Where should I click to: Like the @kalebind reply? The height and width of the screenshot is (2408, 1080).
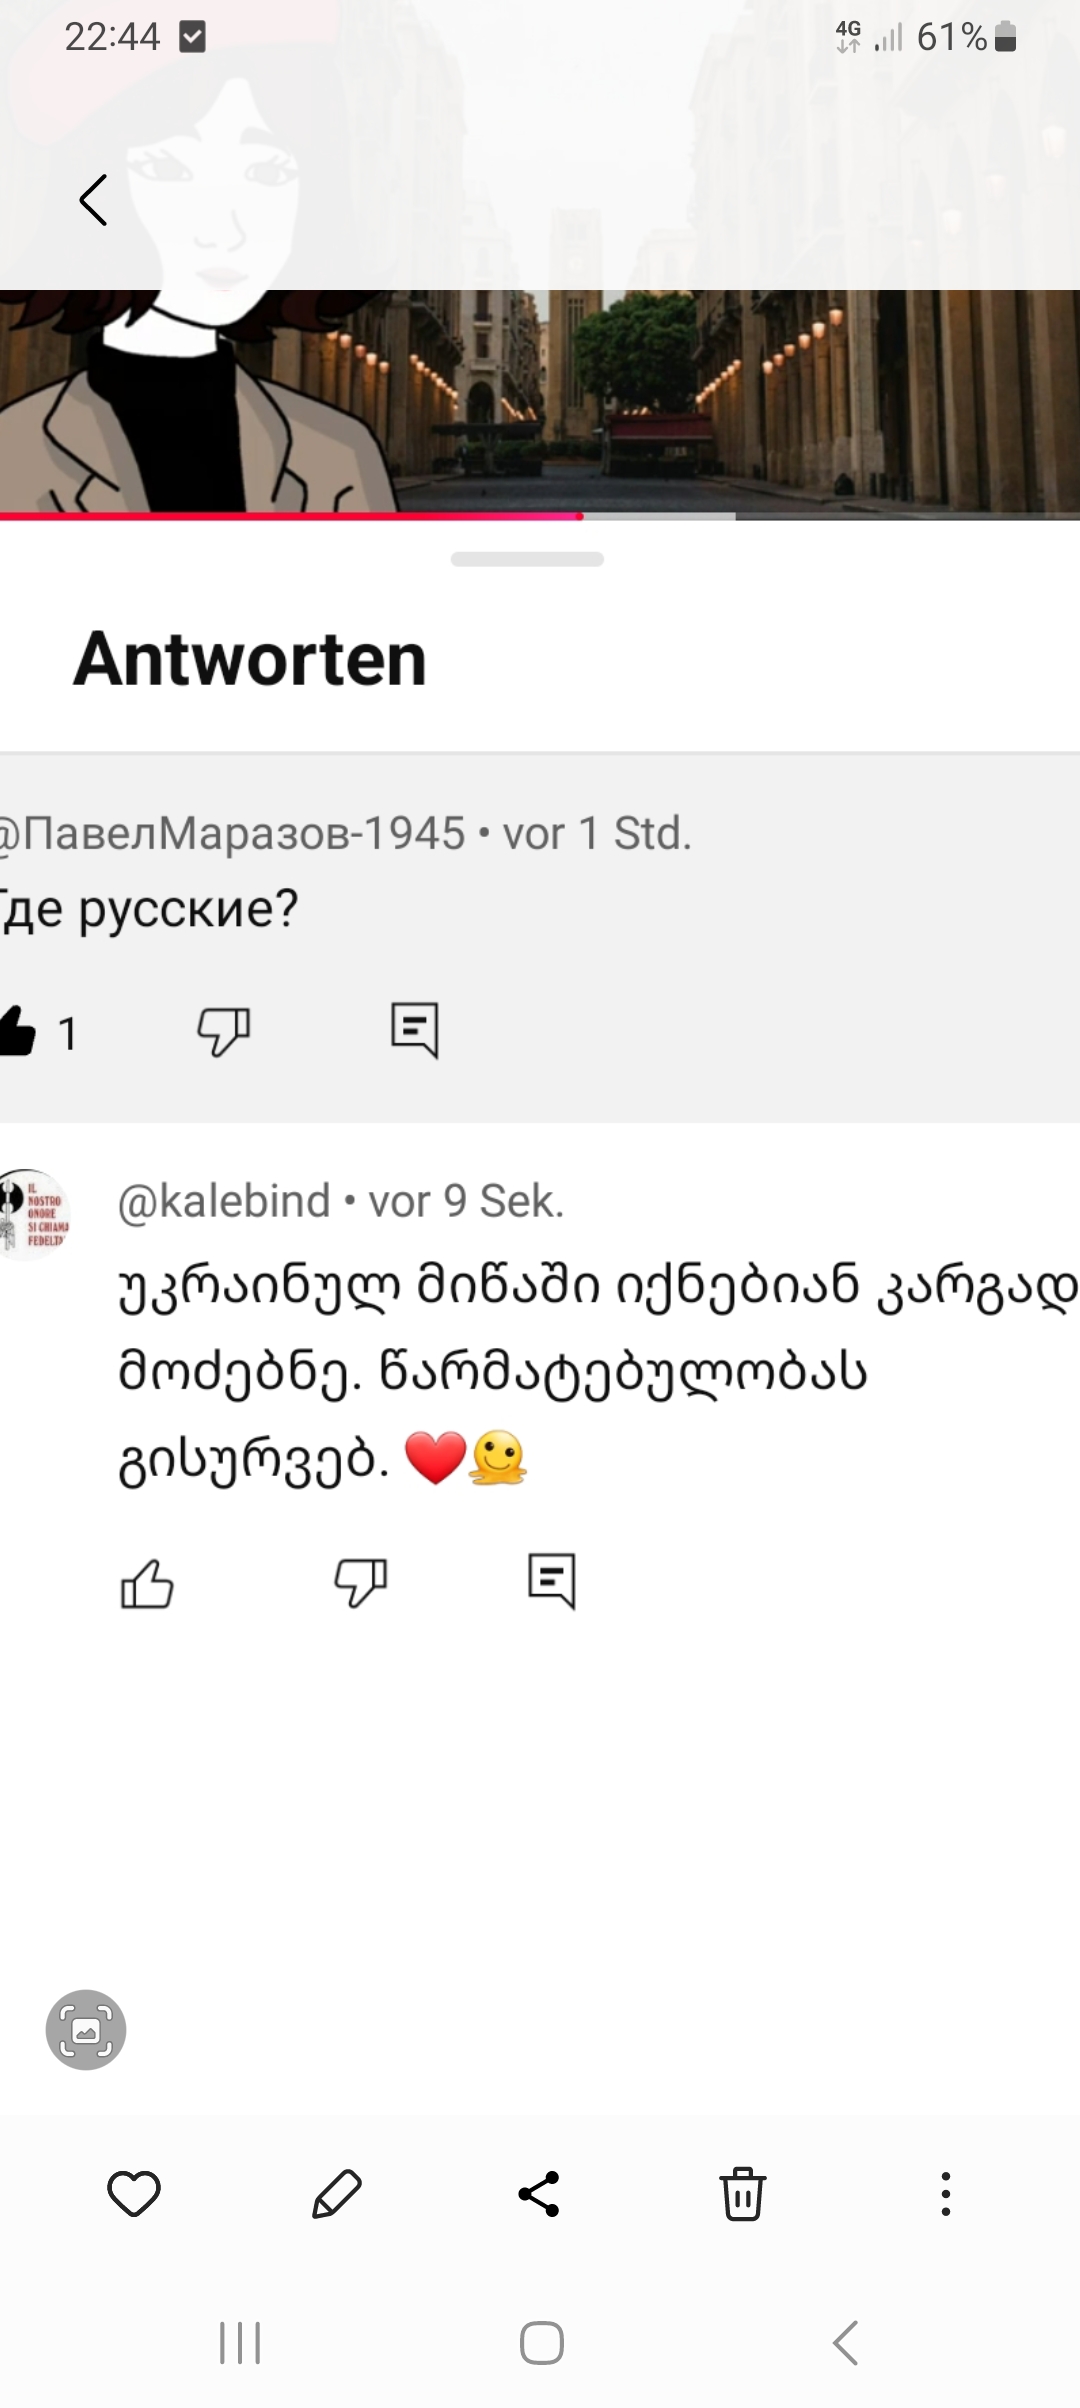(x=147, y=1583)
